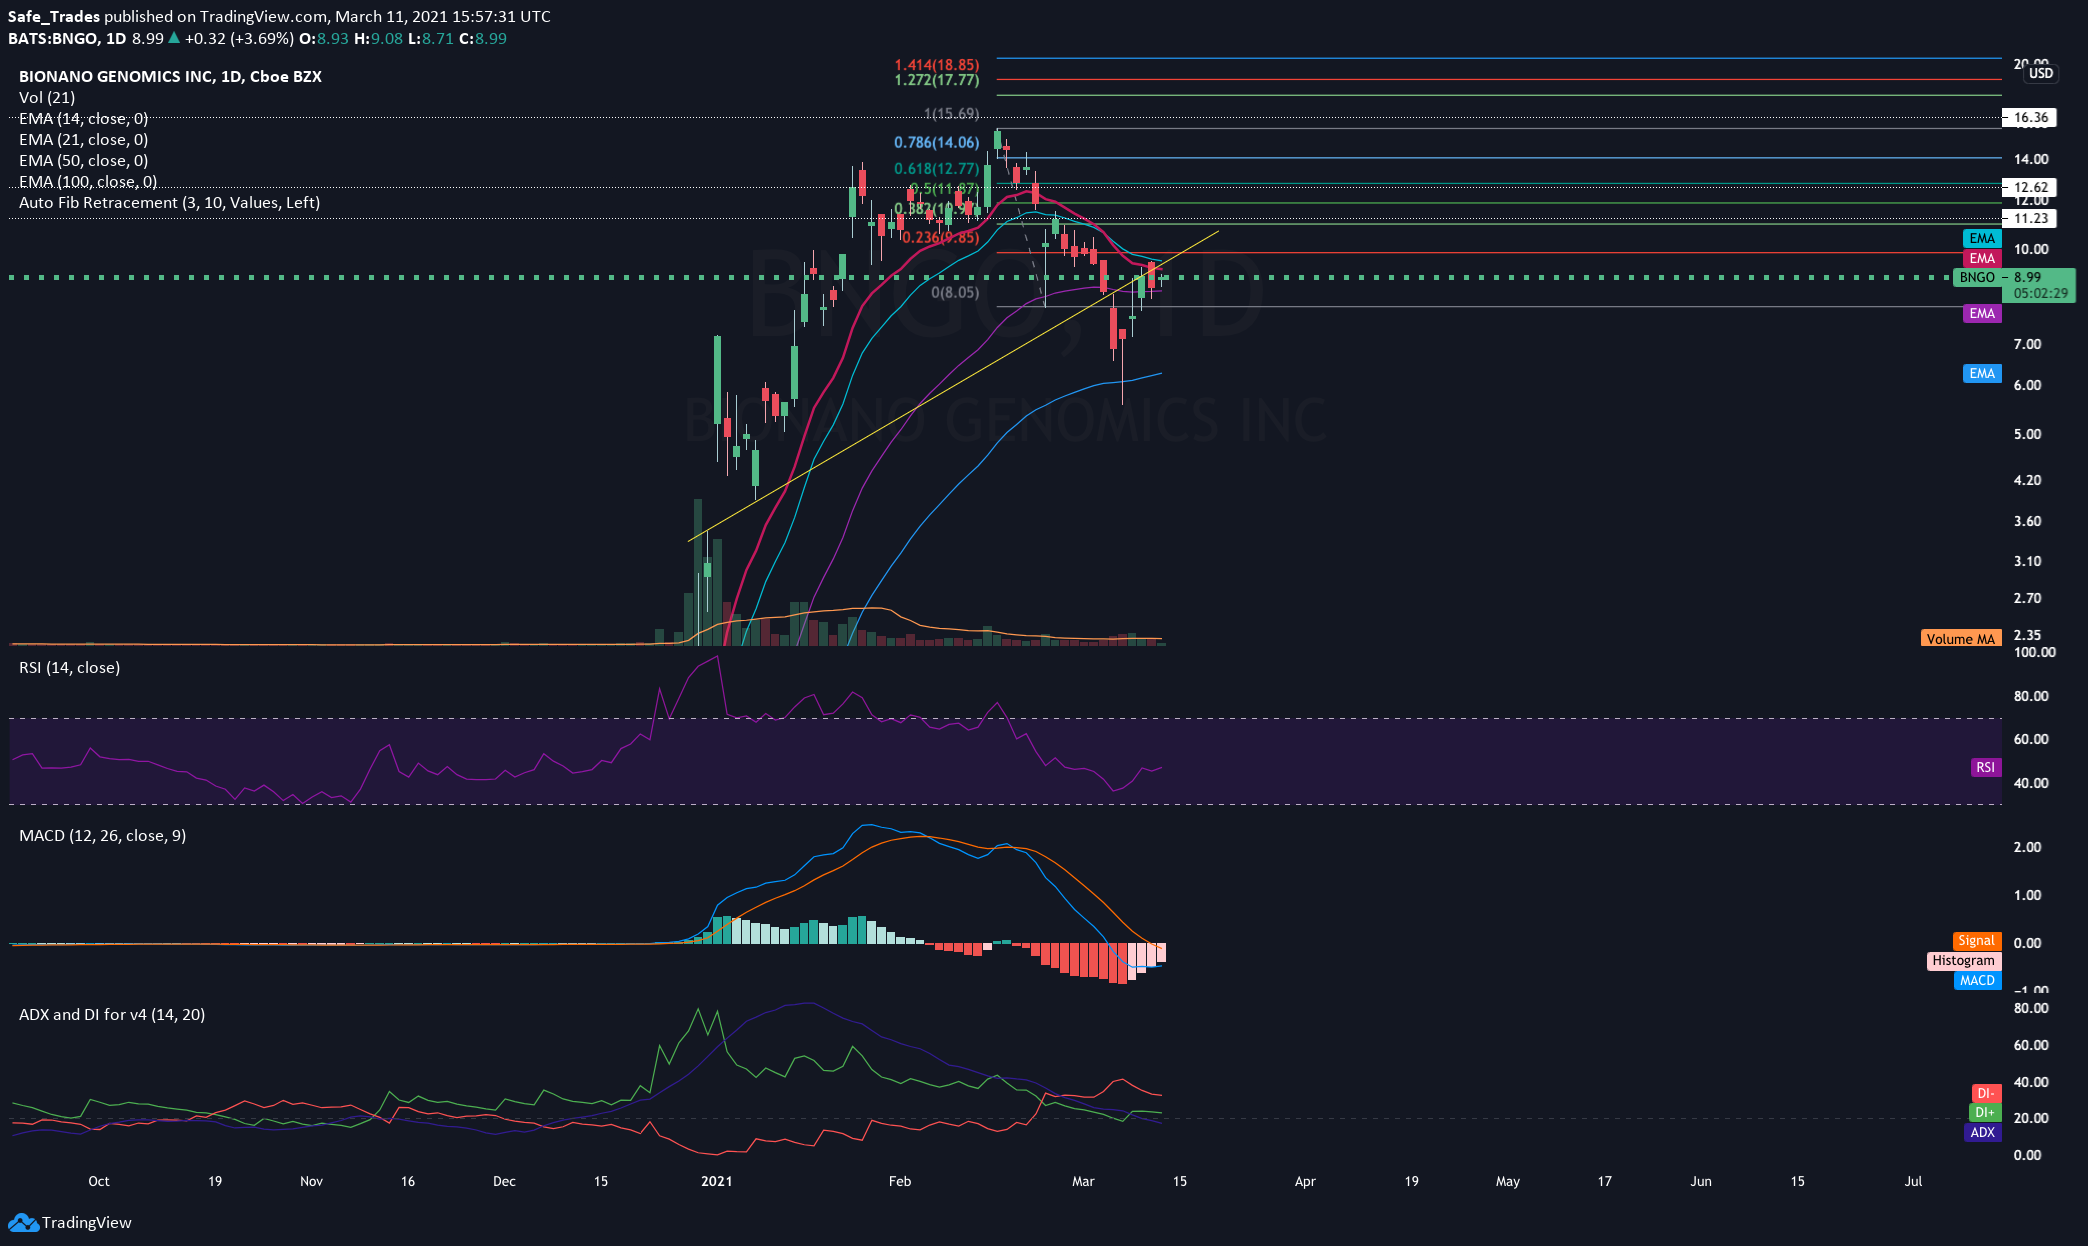Click the BNGO price tag on axis
This screenshot has width=2088, height=1246.
(1977, 277)
